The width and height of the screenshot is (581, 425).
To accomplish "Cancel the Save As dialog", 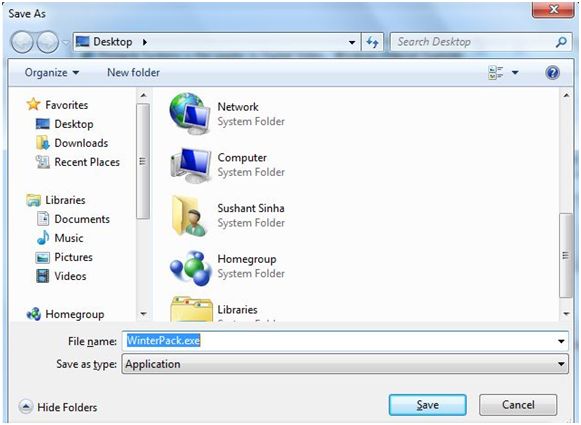I will (x=518, y=405).
